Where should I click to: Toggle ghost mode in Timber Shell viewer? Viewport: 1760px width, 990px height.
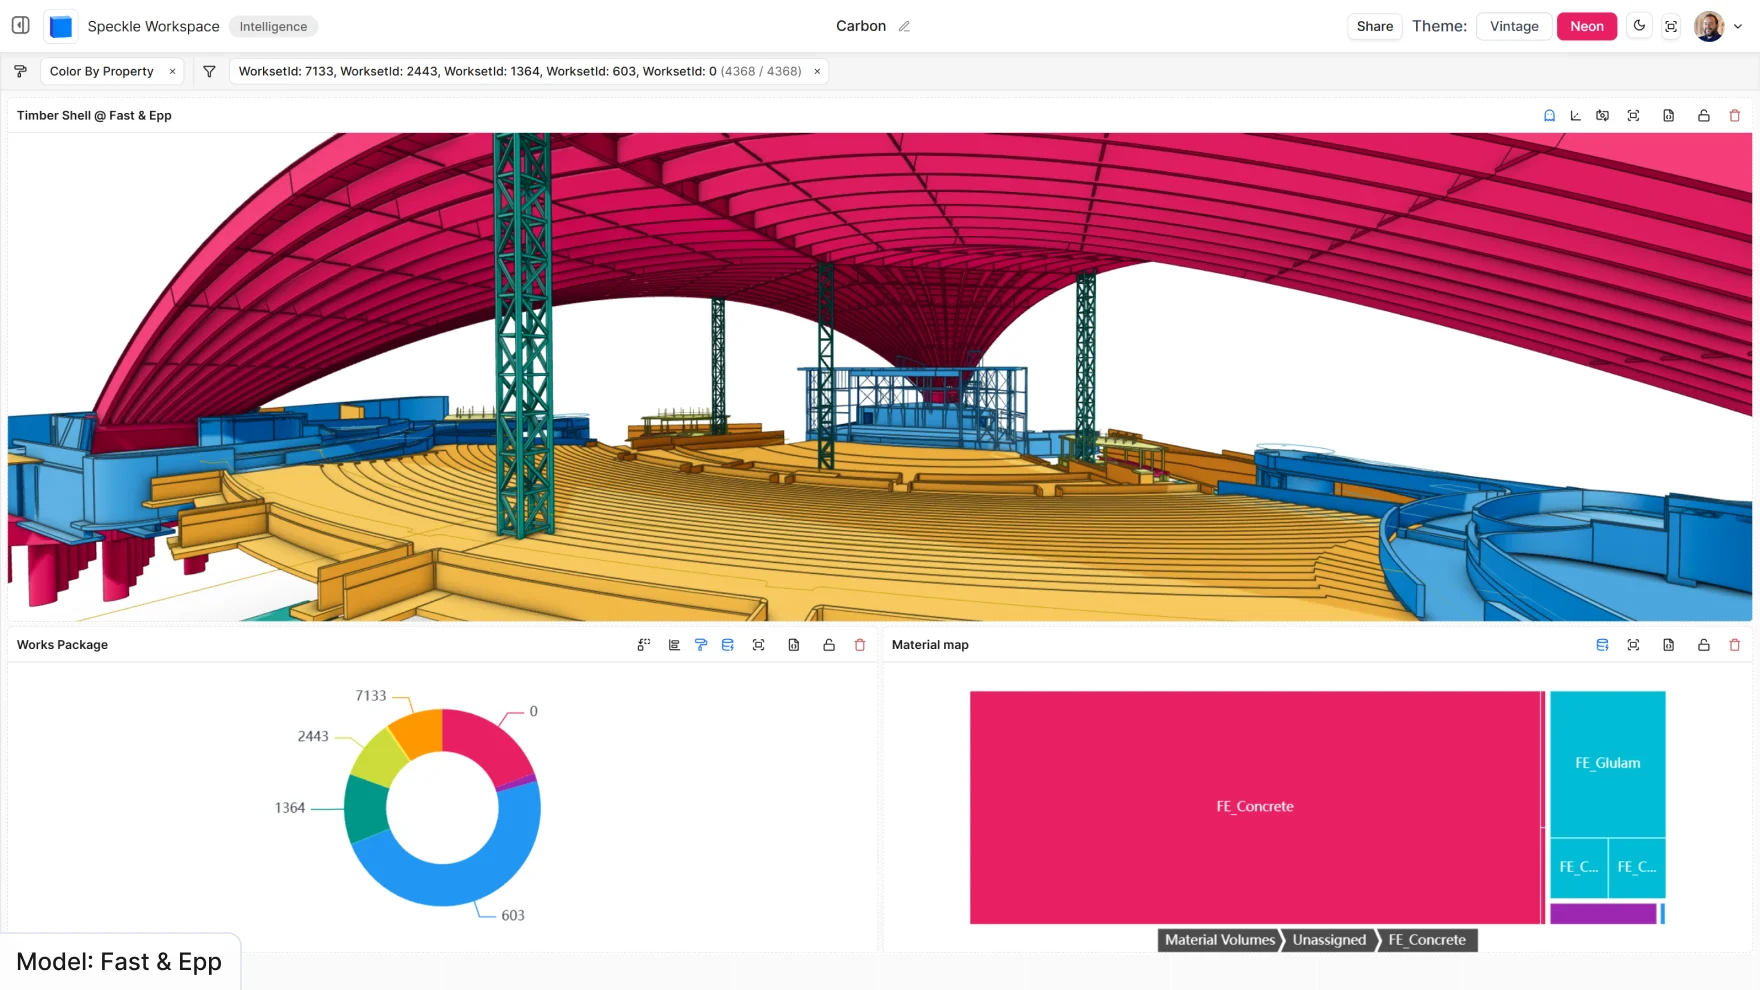pyautogui.click(x=1549, y=116)
